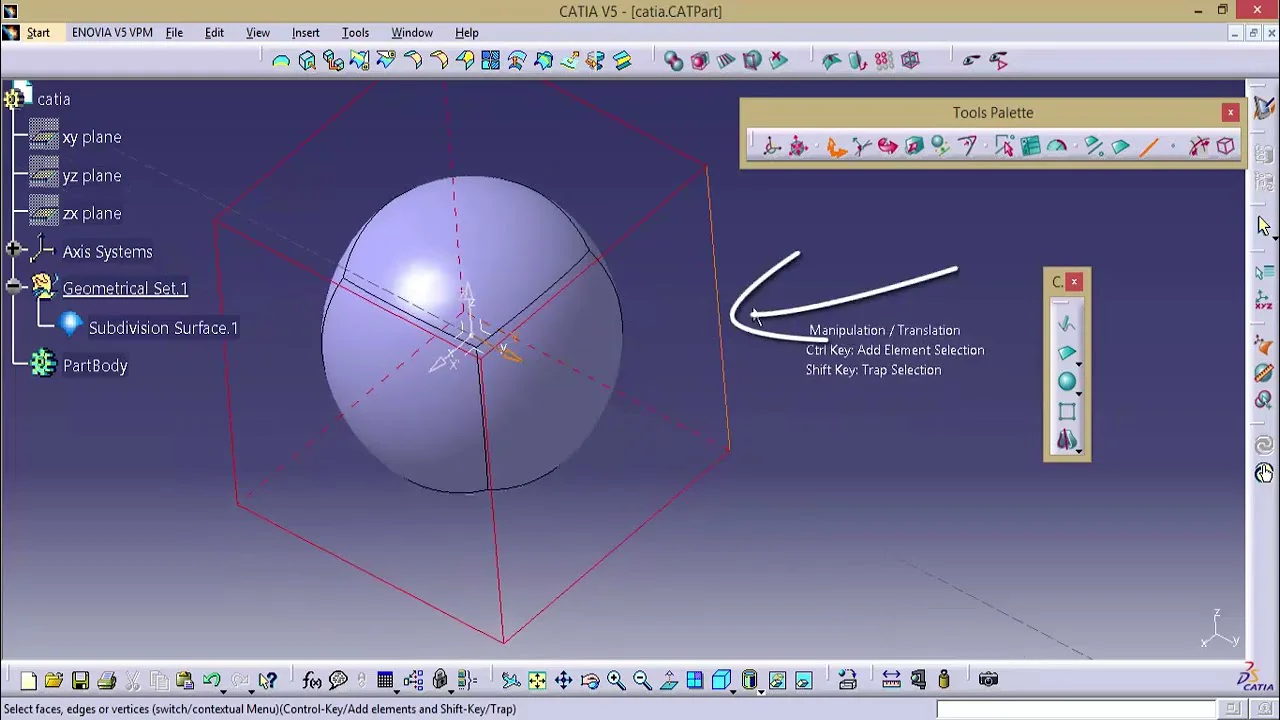
Task: Click the pink dots pattern icon on top toolbar
Action: [883, 61]
